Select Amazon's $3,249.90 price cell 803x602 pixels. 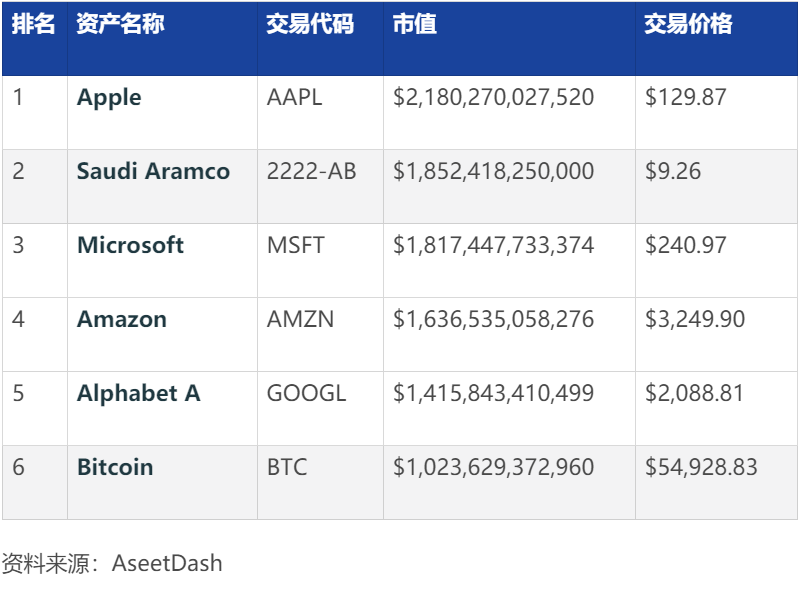(x=695, y=320)
